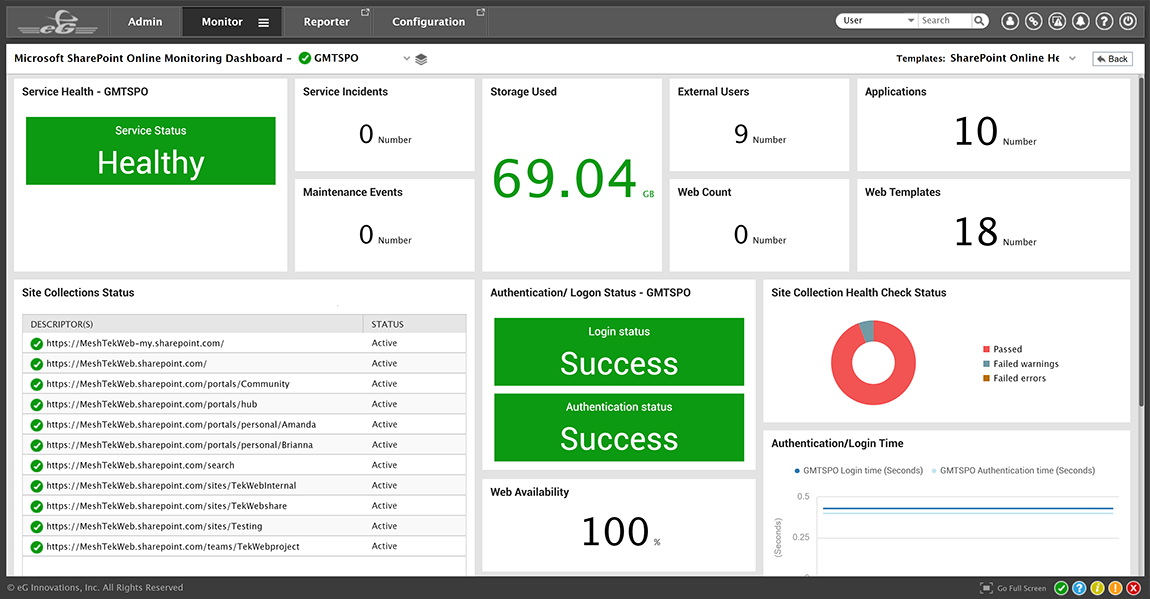The image size is (1150, 599).
Task: Click the vertical scrollbar of the dashboard
Action: click(1141, 242)
